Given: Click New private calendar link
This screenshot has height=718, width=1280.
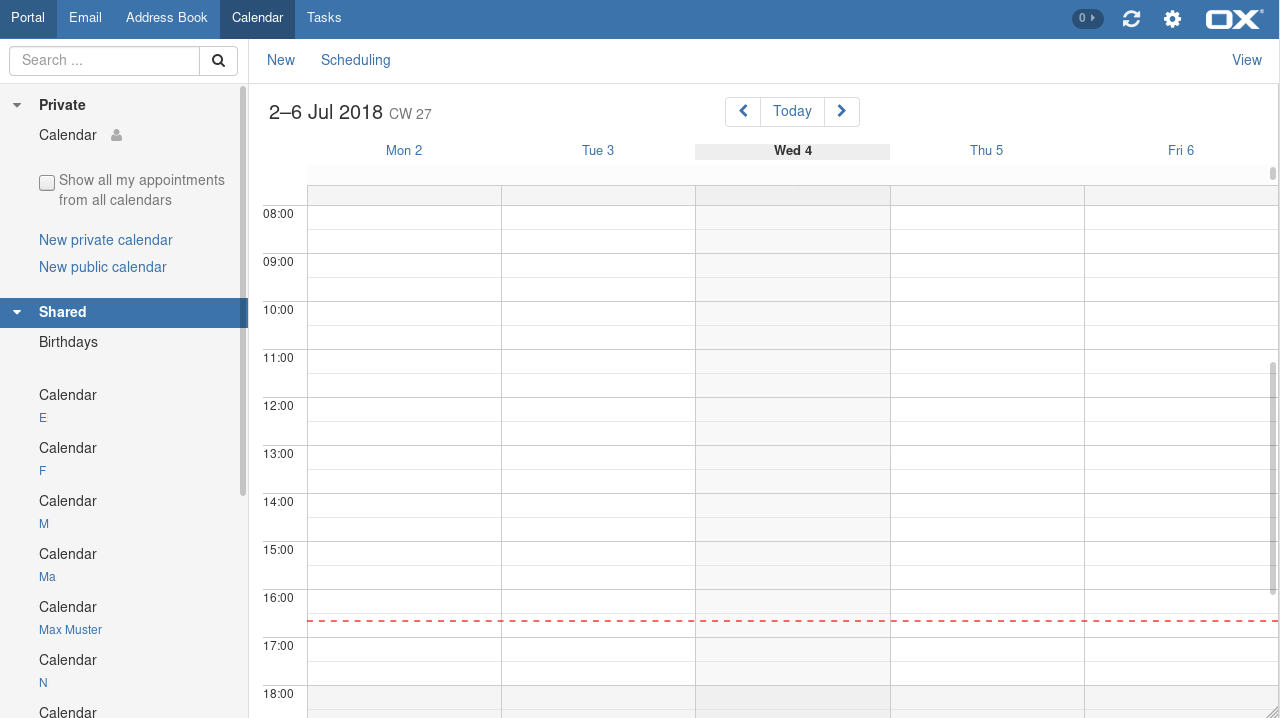Looking at the screenshot, I should (x=105, y=240).
